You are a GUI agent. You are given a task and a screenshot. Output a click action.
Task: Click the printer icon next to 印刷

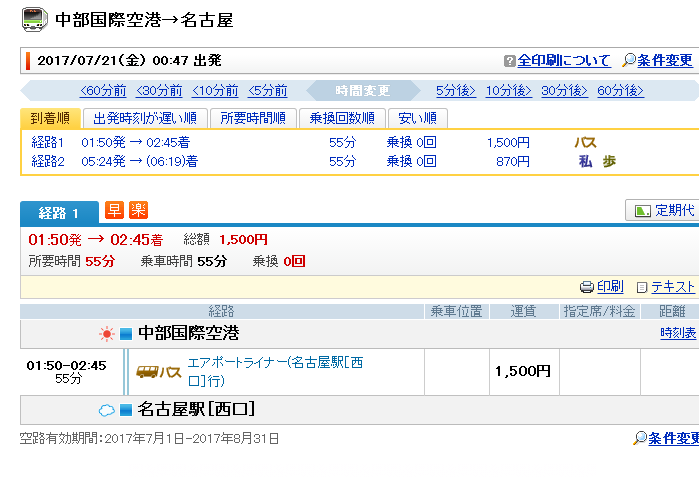[x=587, y=286]
